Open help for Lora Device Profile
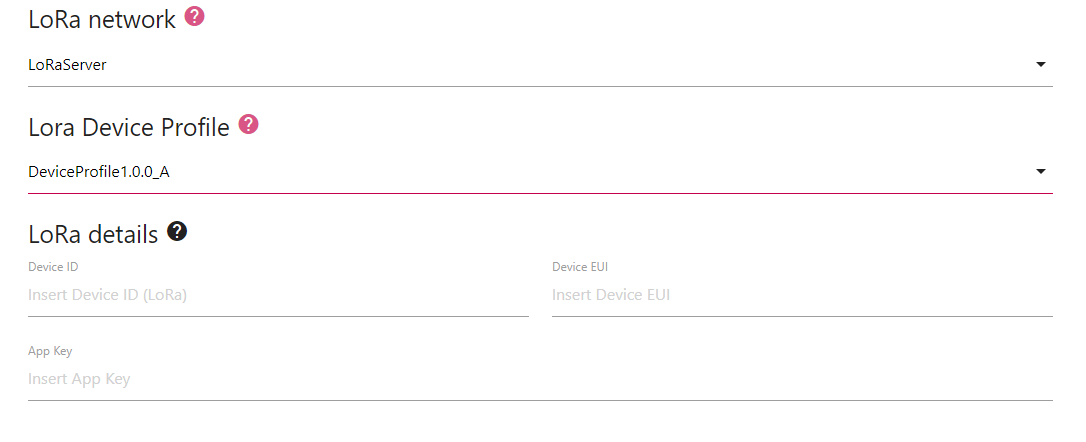Viewport: 1086px width, 442px height. 249,125
